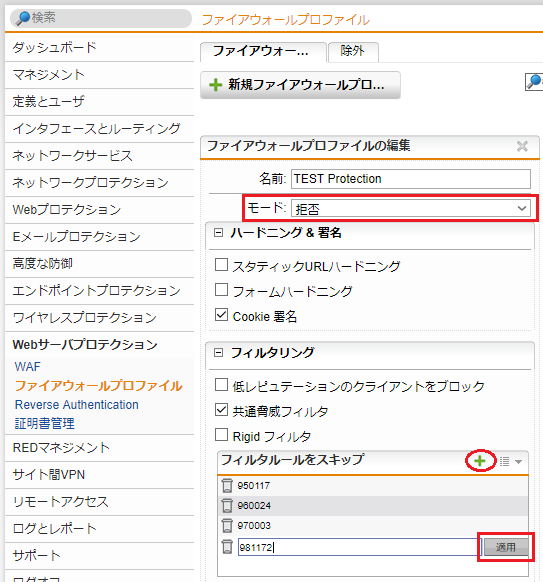Click 新規ファイアウォールプロ... button
543x582 pixels.
[x=300, y=85]
